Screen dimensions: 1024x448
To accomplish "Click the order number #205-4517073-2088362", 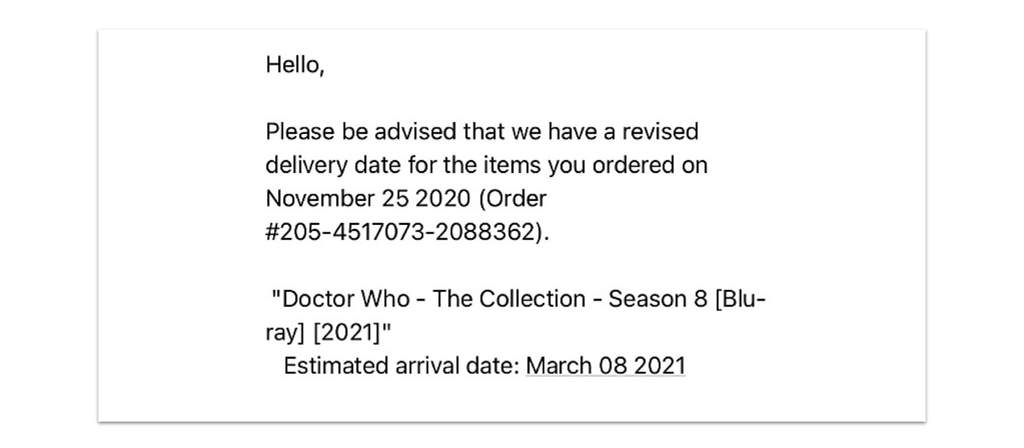I will coord(404,233).
